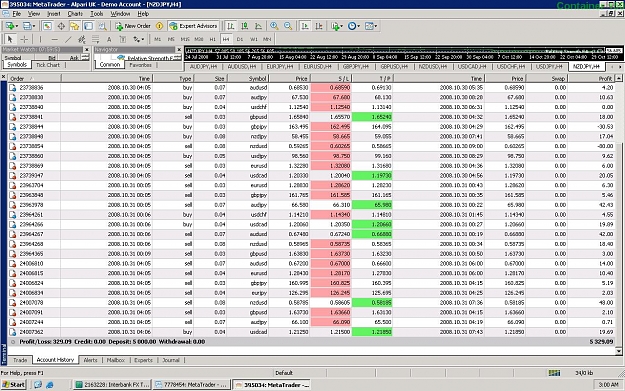The image size is (625, 391).
Task: Click the Zoom In magnifier icon
Action: [274, 26]
